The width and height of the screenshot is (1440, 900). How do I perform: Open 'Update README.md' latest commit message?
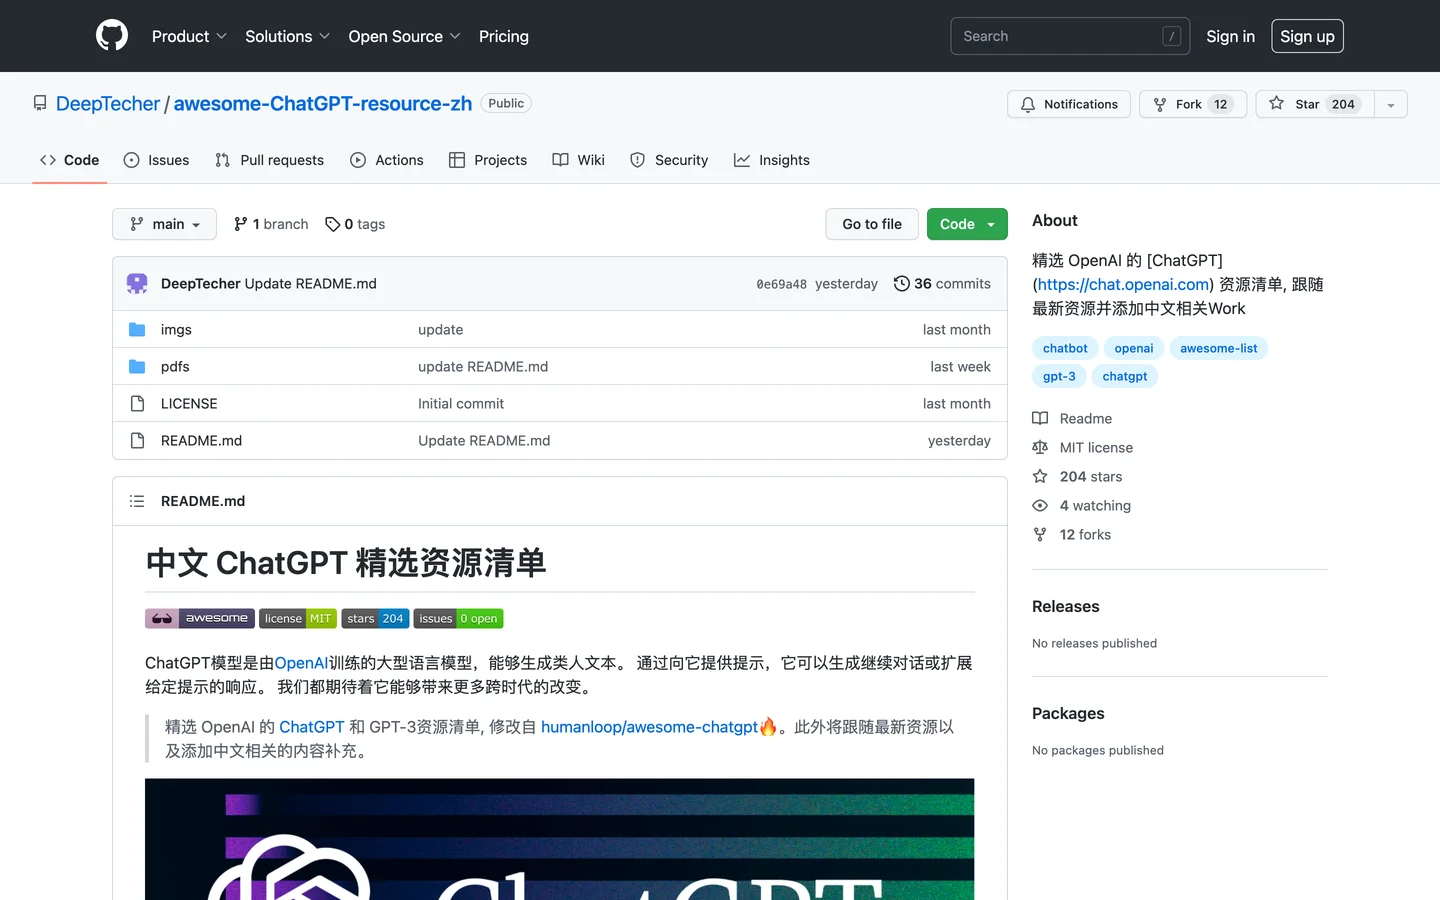coord(310,284)
